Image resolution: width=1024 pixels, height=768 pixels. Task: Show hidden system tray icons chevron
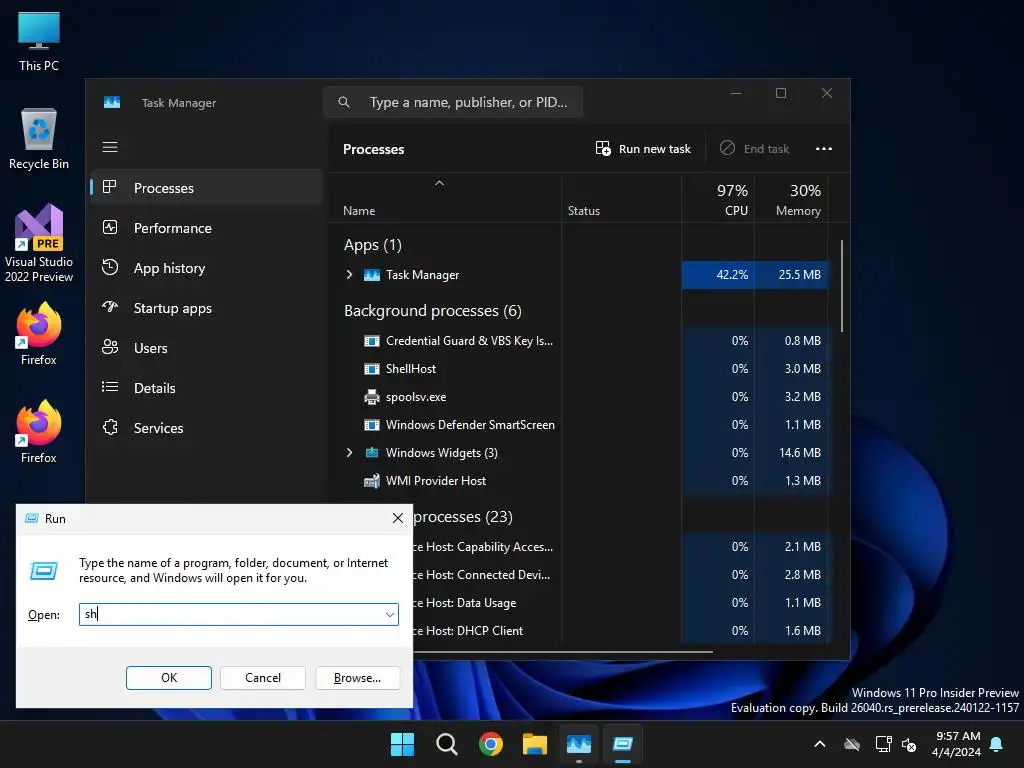click(820, 744)
